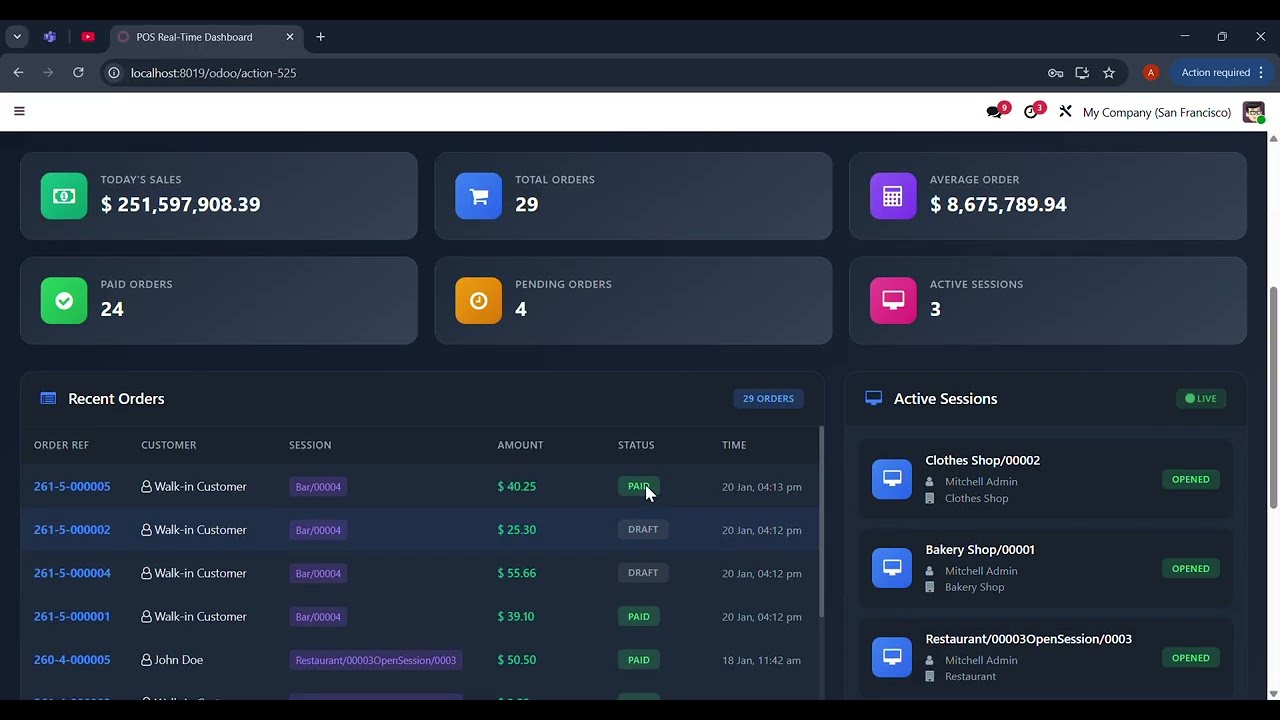Click the $ 50.50 amount for John Doe
The height and width of the screenshot is (720, 1280).
(x=517, y=660)
